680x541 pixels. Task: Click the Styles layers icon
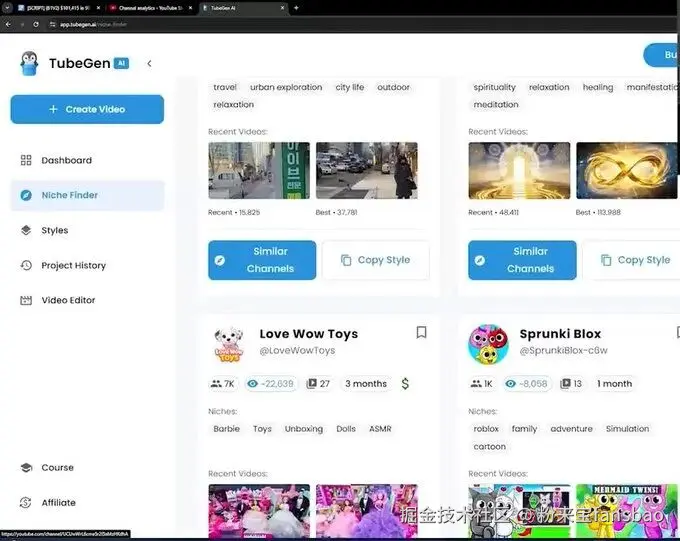click(26, 230)
